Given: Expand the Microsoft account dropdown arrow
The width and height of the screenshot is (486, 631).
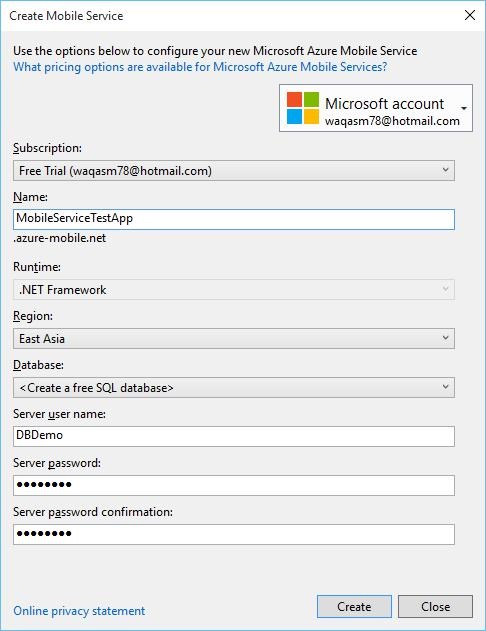Looking at the screenshot, I should [464, 108].
